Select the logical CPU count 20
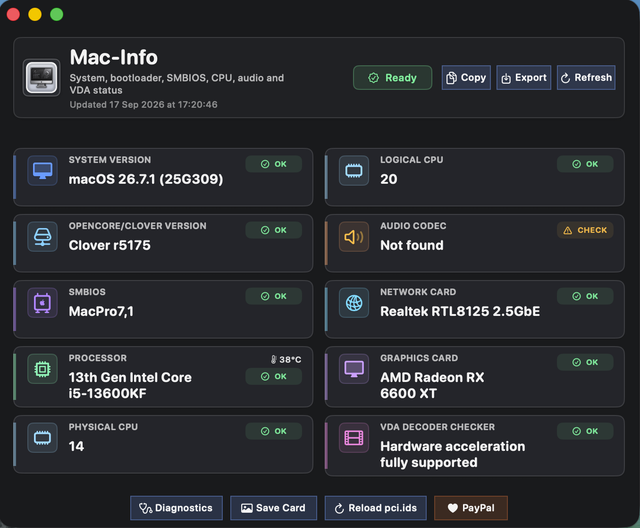640x528 pixels. click(389, 179)
